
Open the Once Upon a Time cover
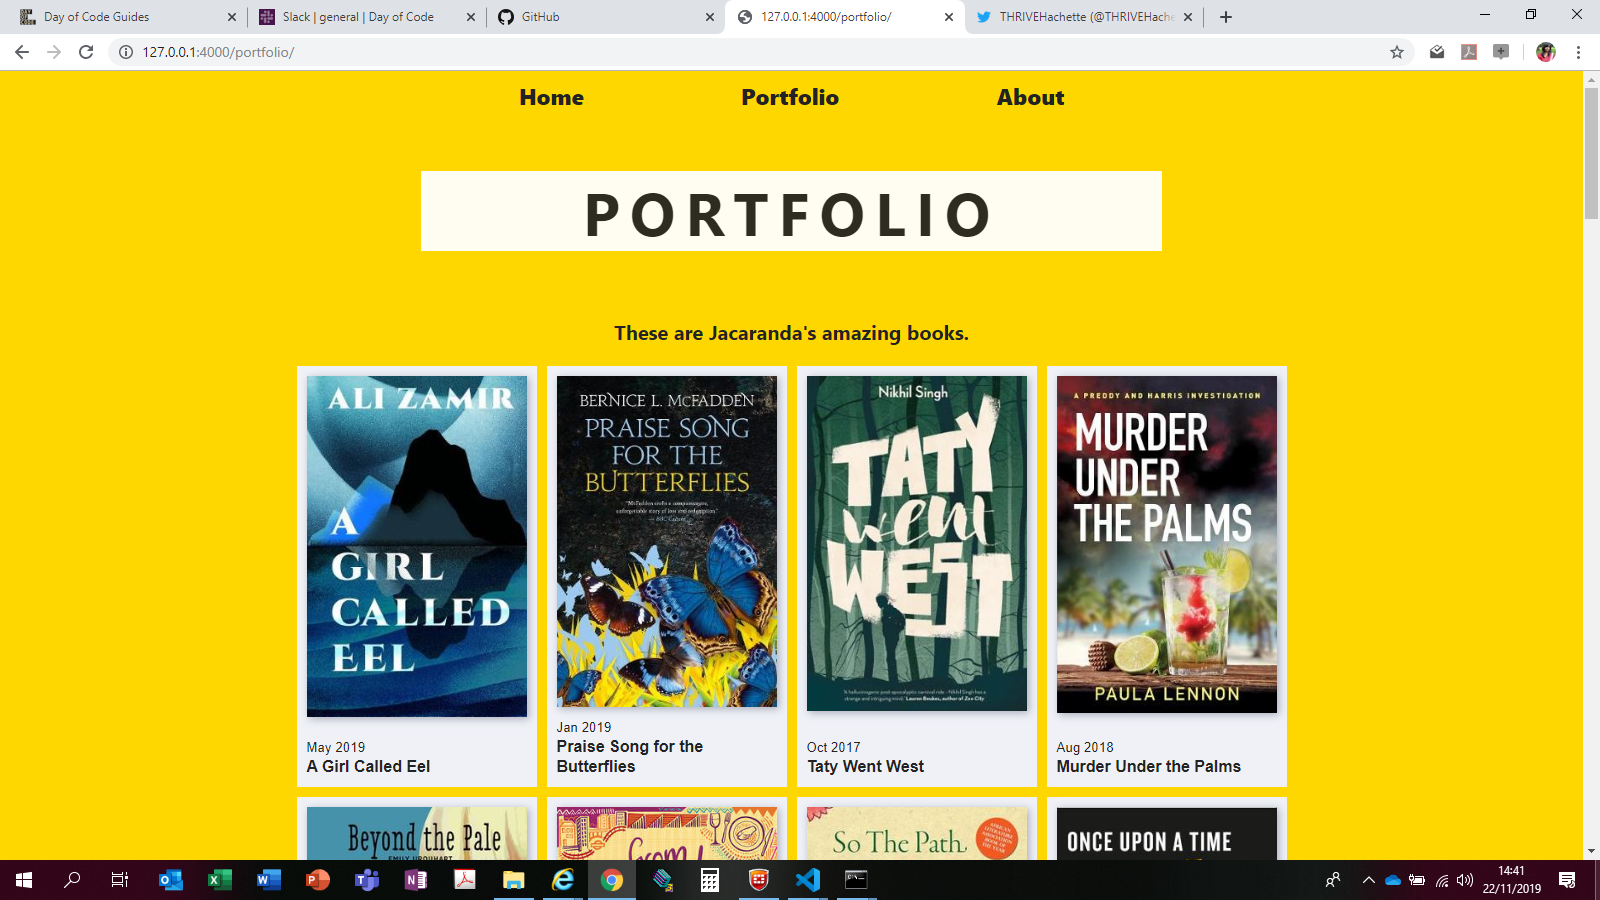tap(1167, 833)
